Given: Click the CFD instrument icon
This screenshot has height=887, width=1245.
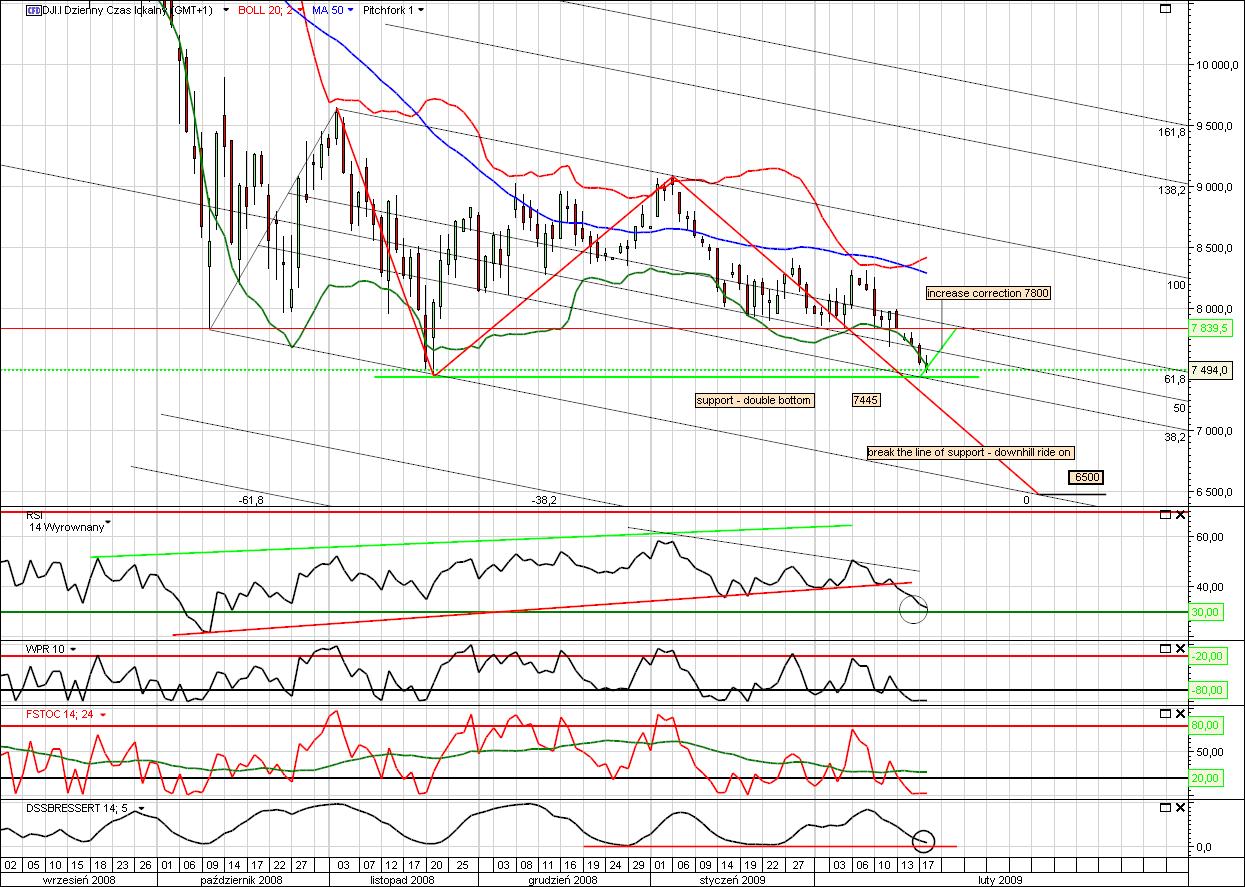Looking at the screenshot, I should 32,9.
